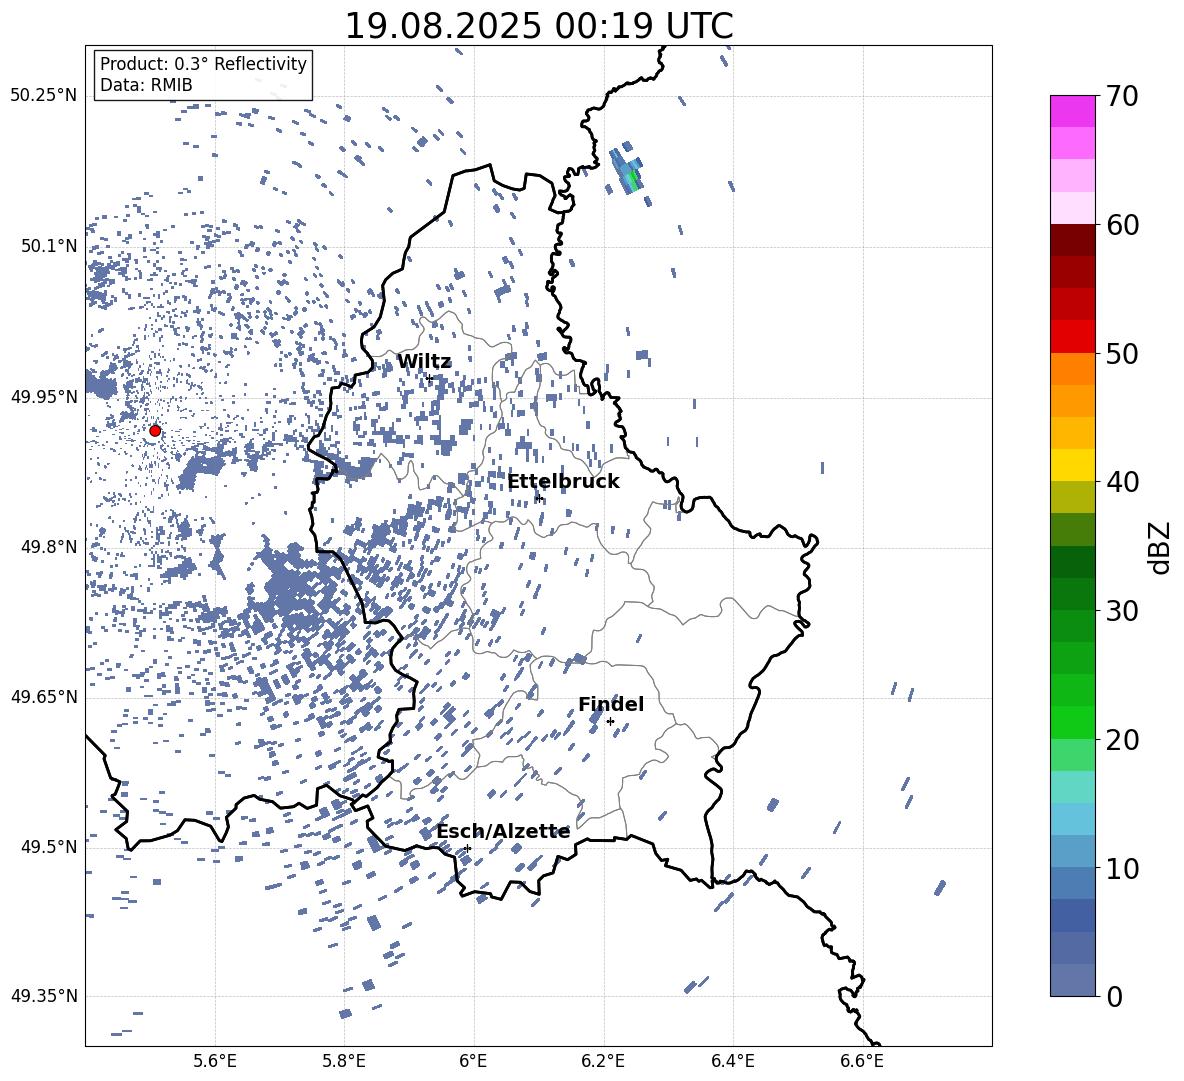This screenshot has height=1081, width=1184.
Task: Click the cross marker at Ettelbruck
Action: (x=538, y=498)
